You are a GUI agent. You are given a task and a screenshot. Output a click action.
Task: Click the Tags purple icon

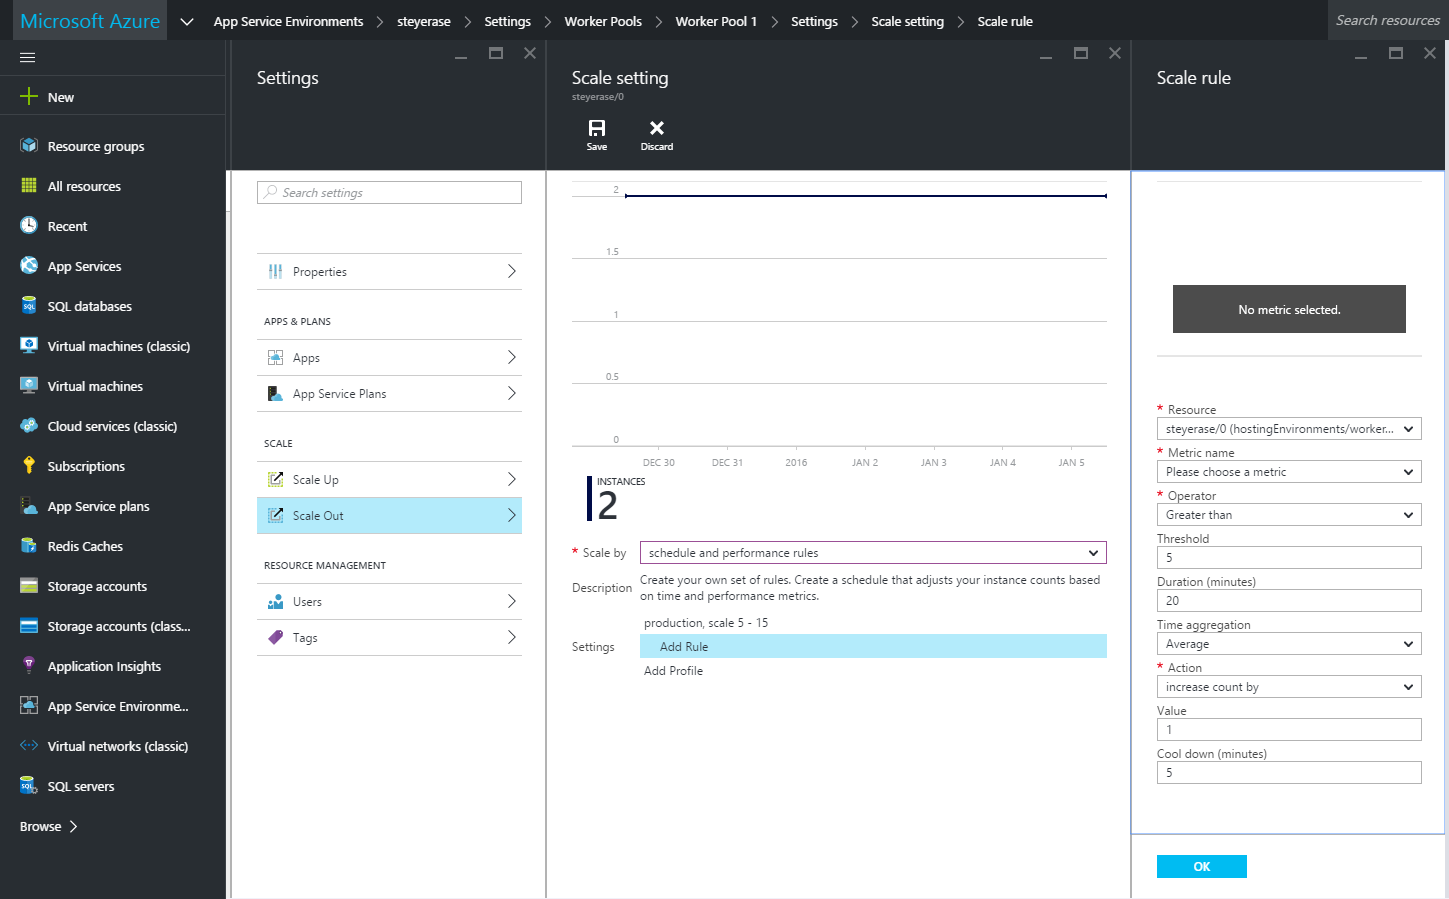275,637
